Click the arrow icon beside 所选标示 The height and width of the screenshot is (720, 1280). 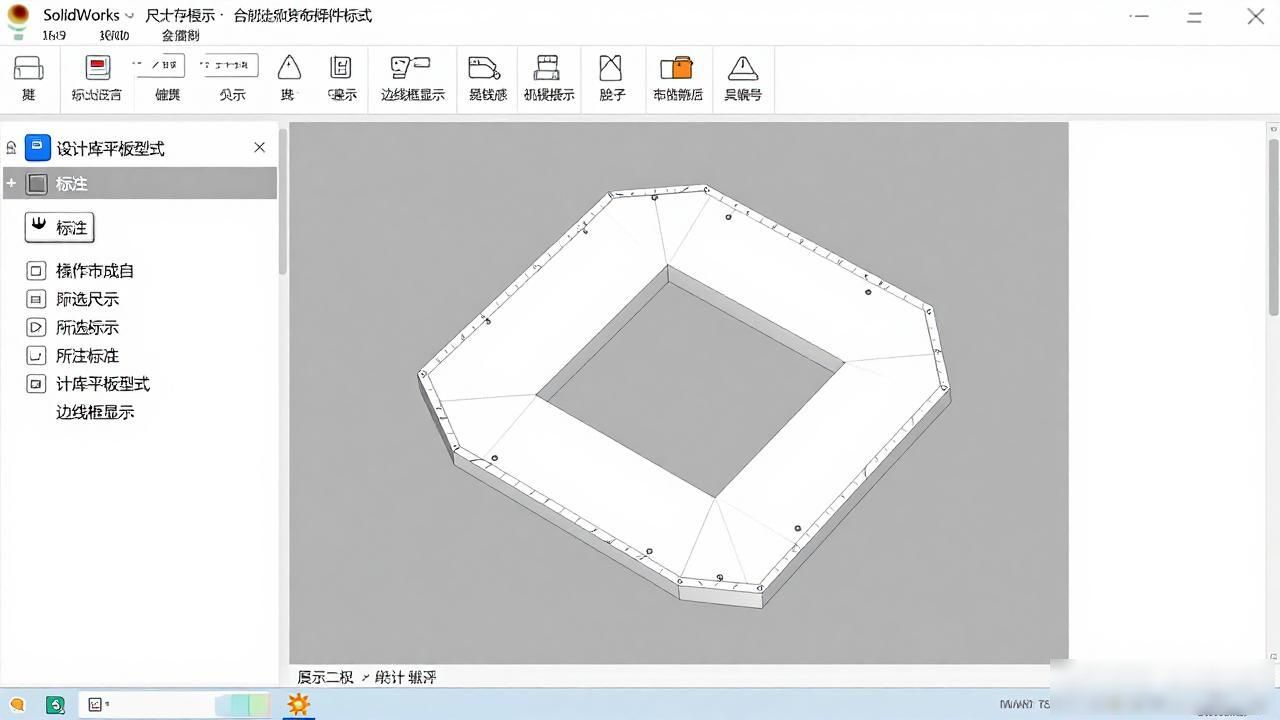pyautogui.click(x=36, y=327)
